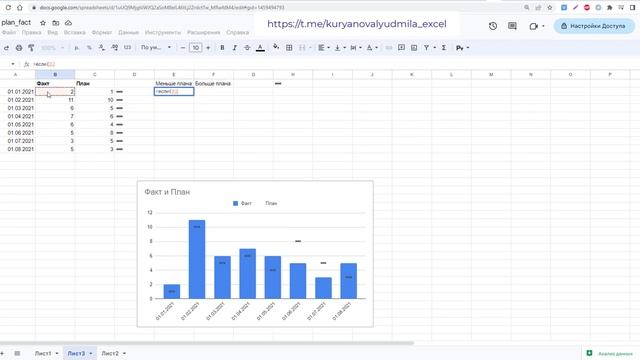Toggle strikethrough formatting

click(x=247, y=48)
